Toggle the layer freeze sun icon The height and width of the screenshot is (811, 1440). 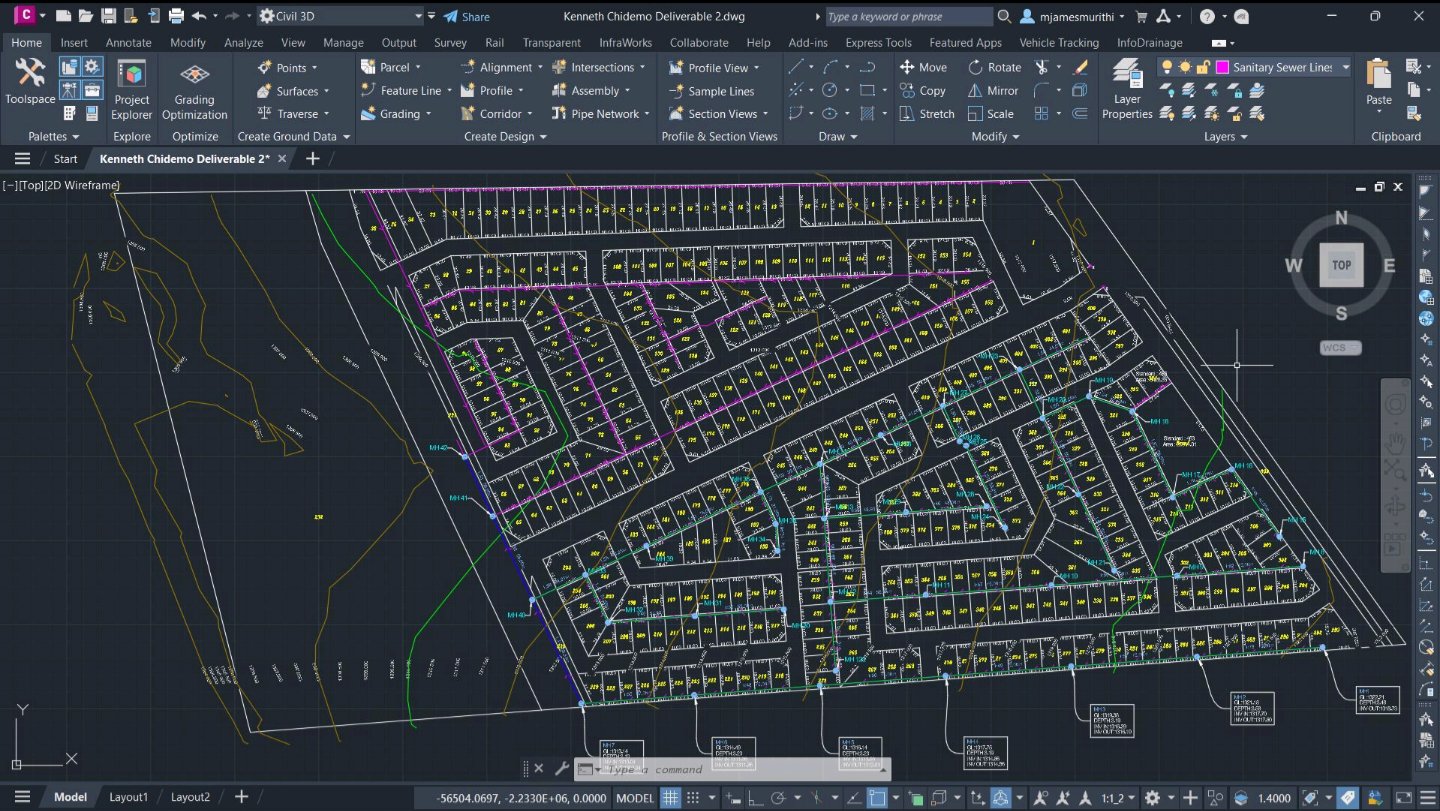point(1185,67)
